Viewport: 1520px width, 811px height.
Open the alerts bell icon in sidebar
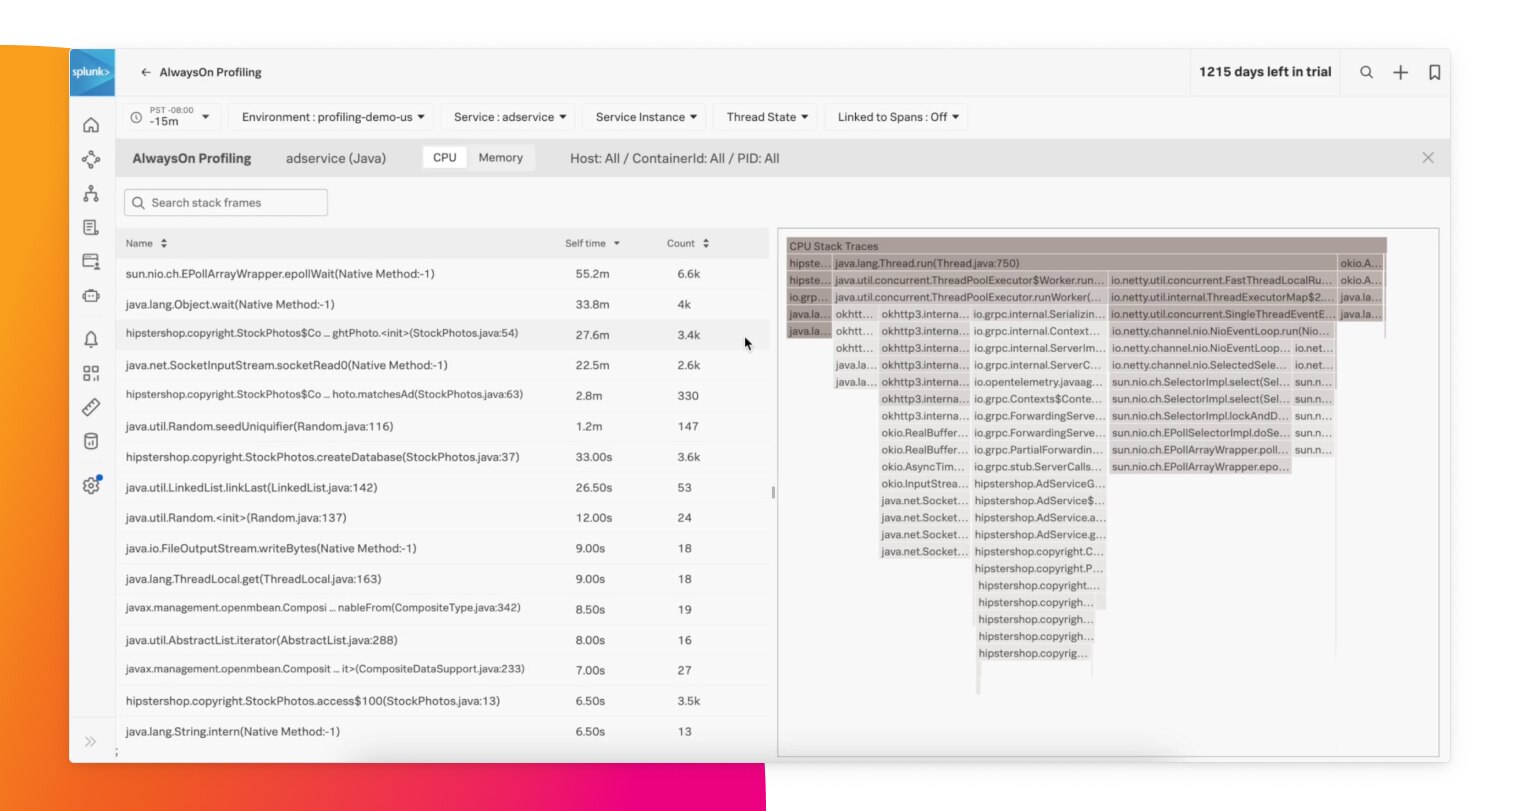91,339
